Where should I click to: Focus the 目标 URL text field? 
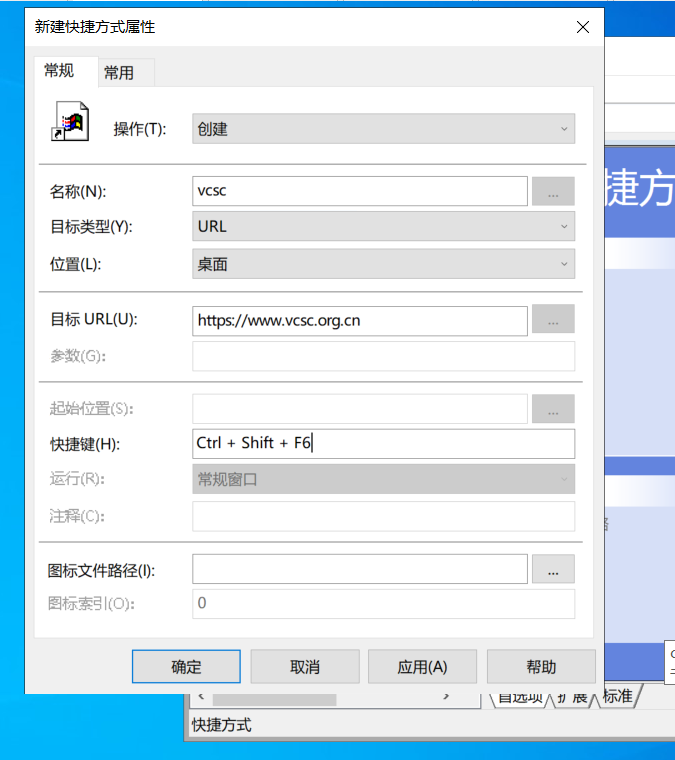click(x=360, y=320)
